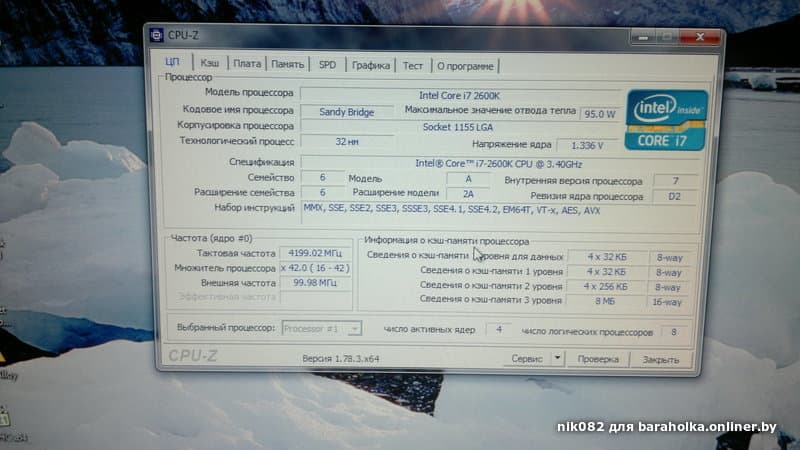Image resolution: width=800 pixels, height=450 pixels.
Task: Open the Плата tab
Action: click(x=247, y=64)
